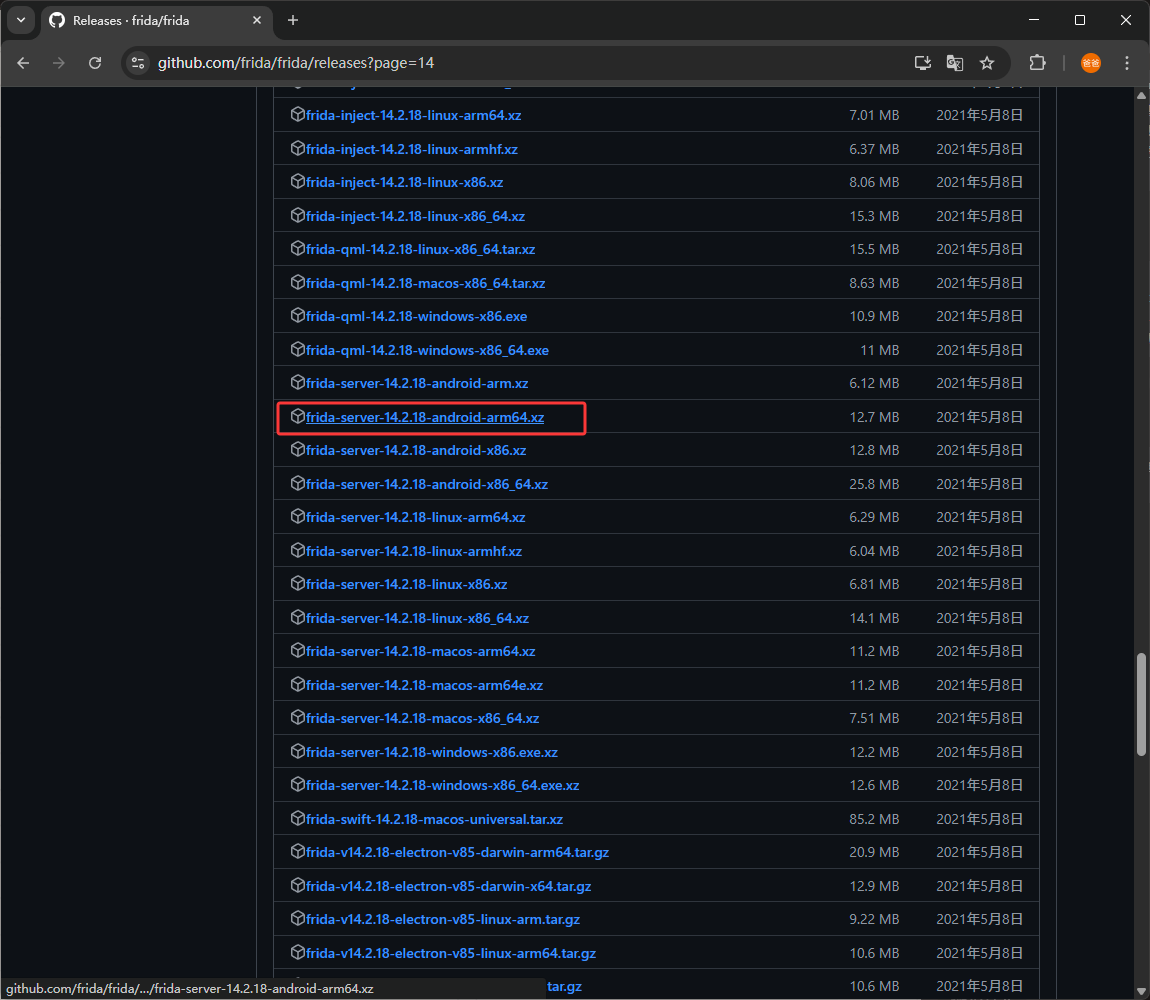
Task: Open the orange profile avatar
Action: click(1091, 63)
